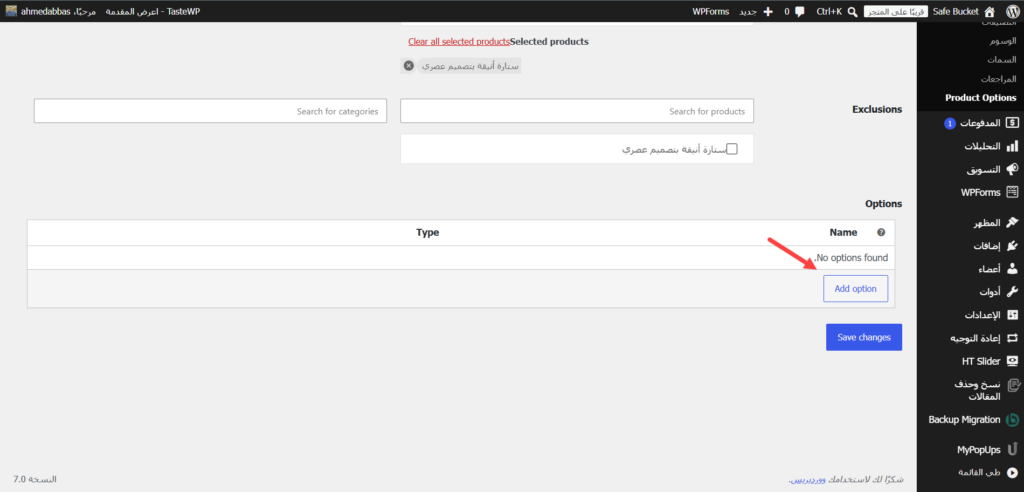Click the No options found text
Image resolution: width=1024 pixels, height=492 pixels.
(x=851, y=258)
